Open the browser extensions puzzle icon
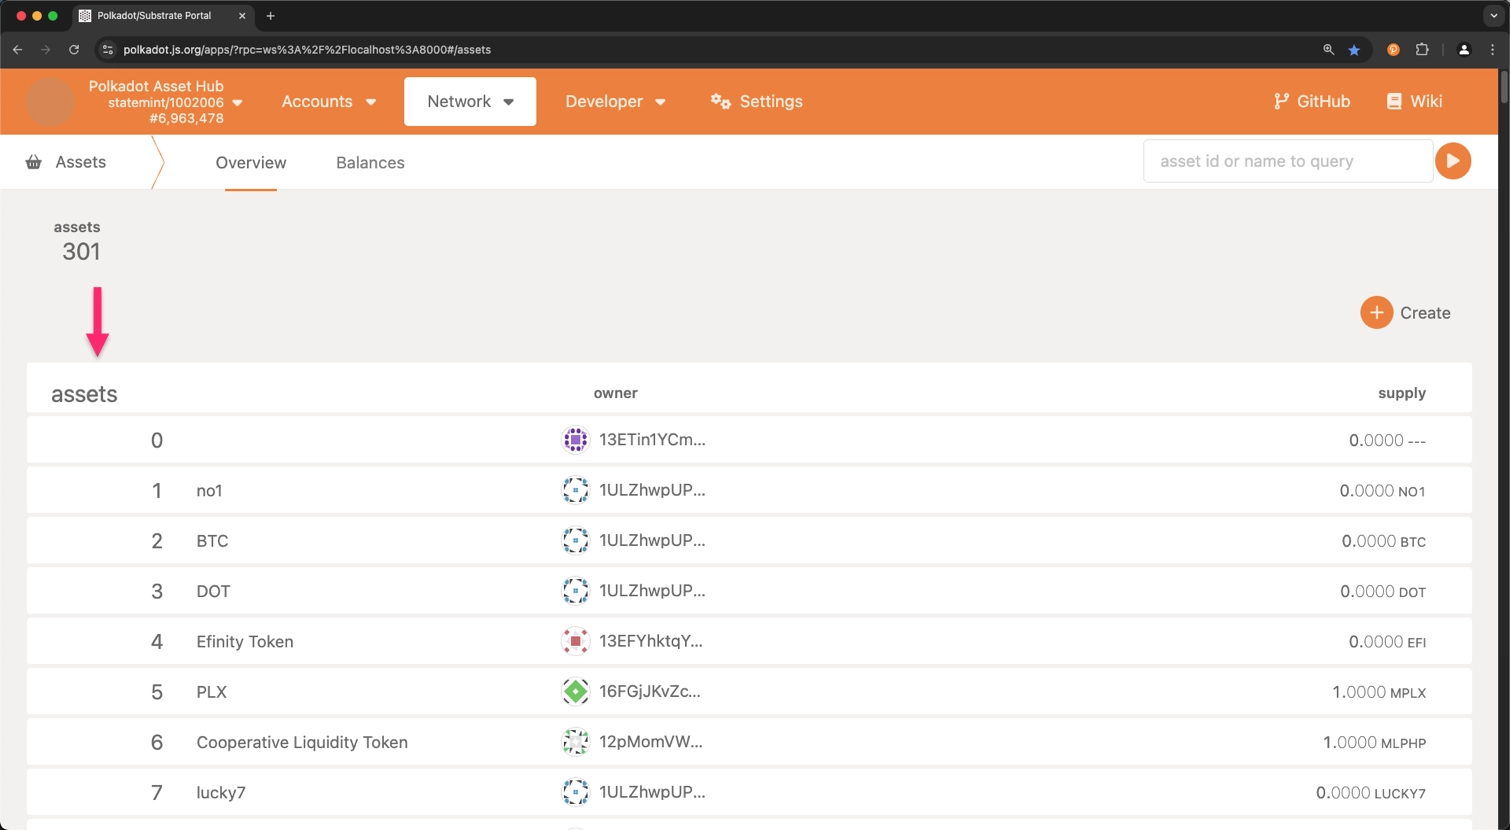The image size is (1510, 830). coord(1422,50)
